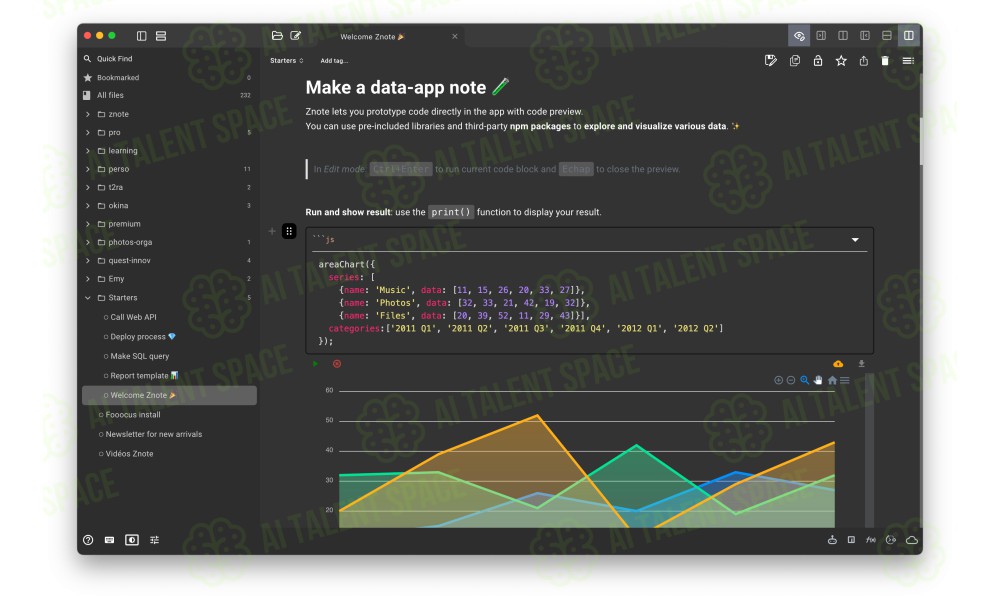Select the chart panning hand tool
The height and width of the screenshot is (600, 1000).
point(818,380)
